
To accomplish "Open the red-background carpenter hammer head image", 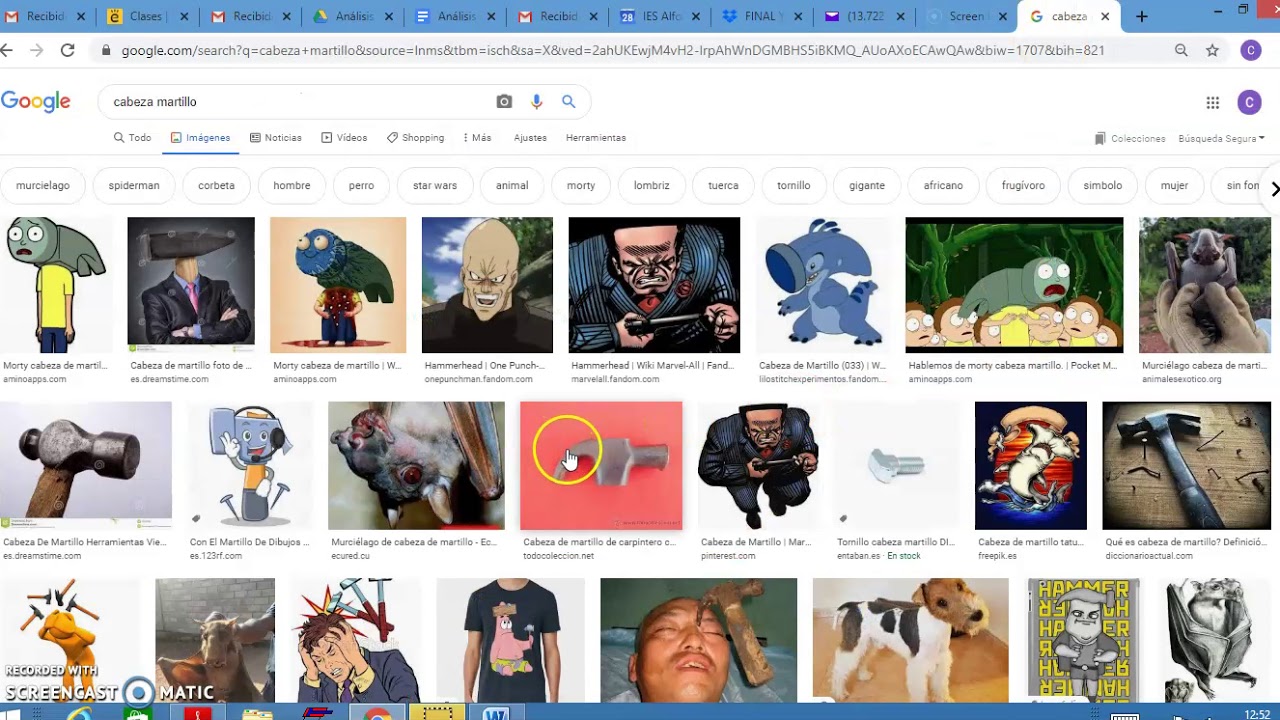I will point(601,465).
